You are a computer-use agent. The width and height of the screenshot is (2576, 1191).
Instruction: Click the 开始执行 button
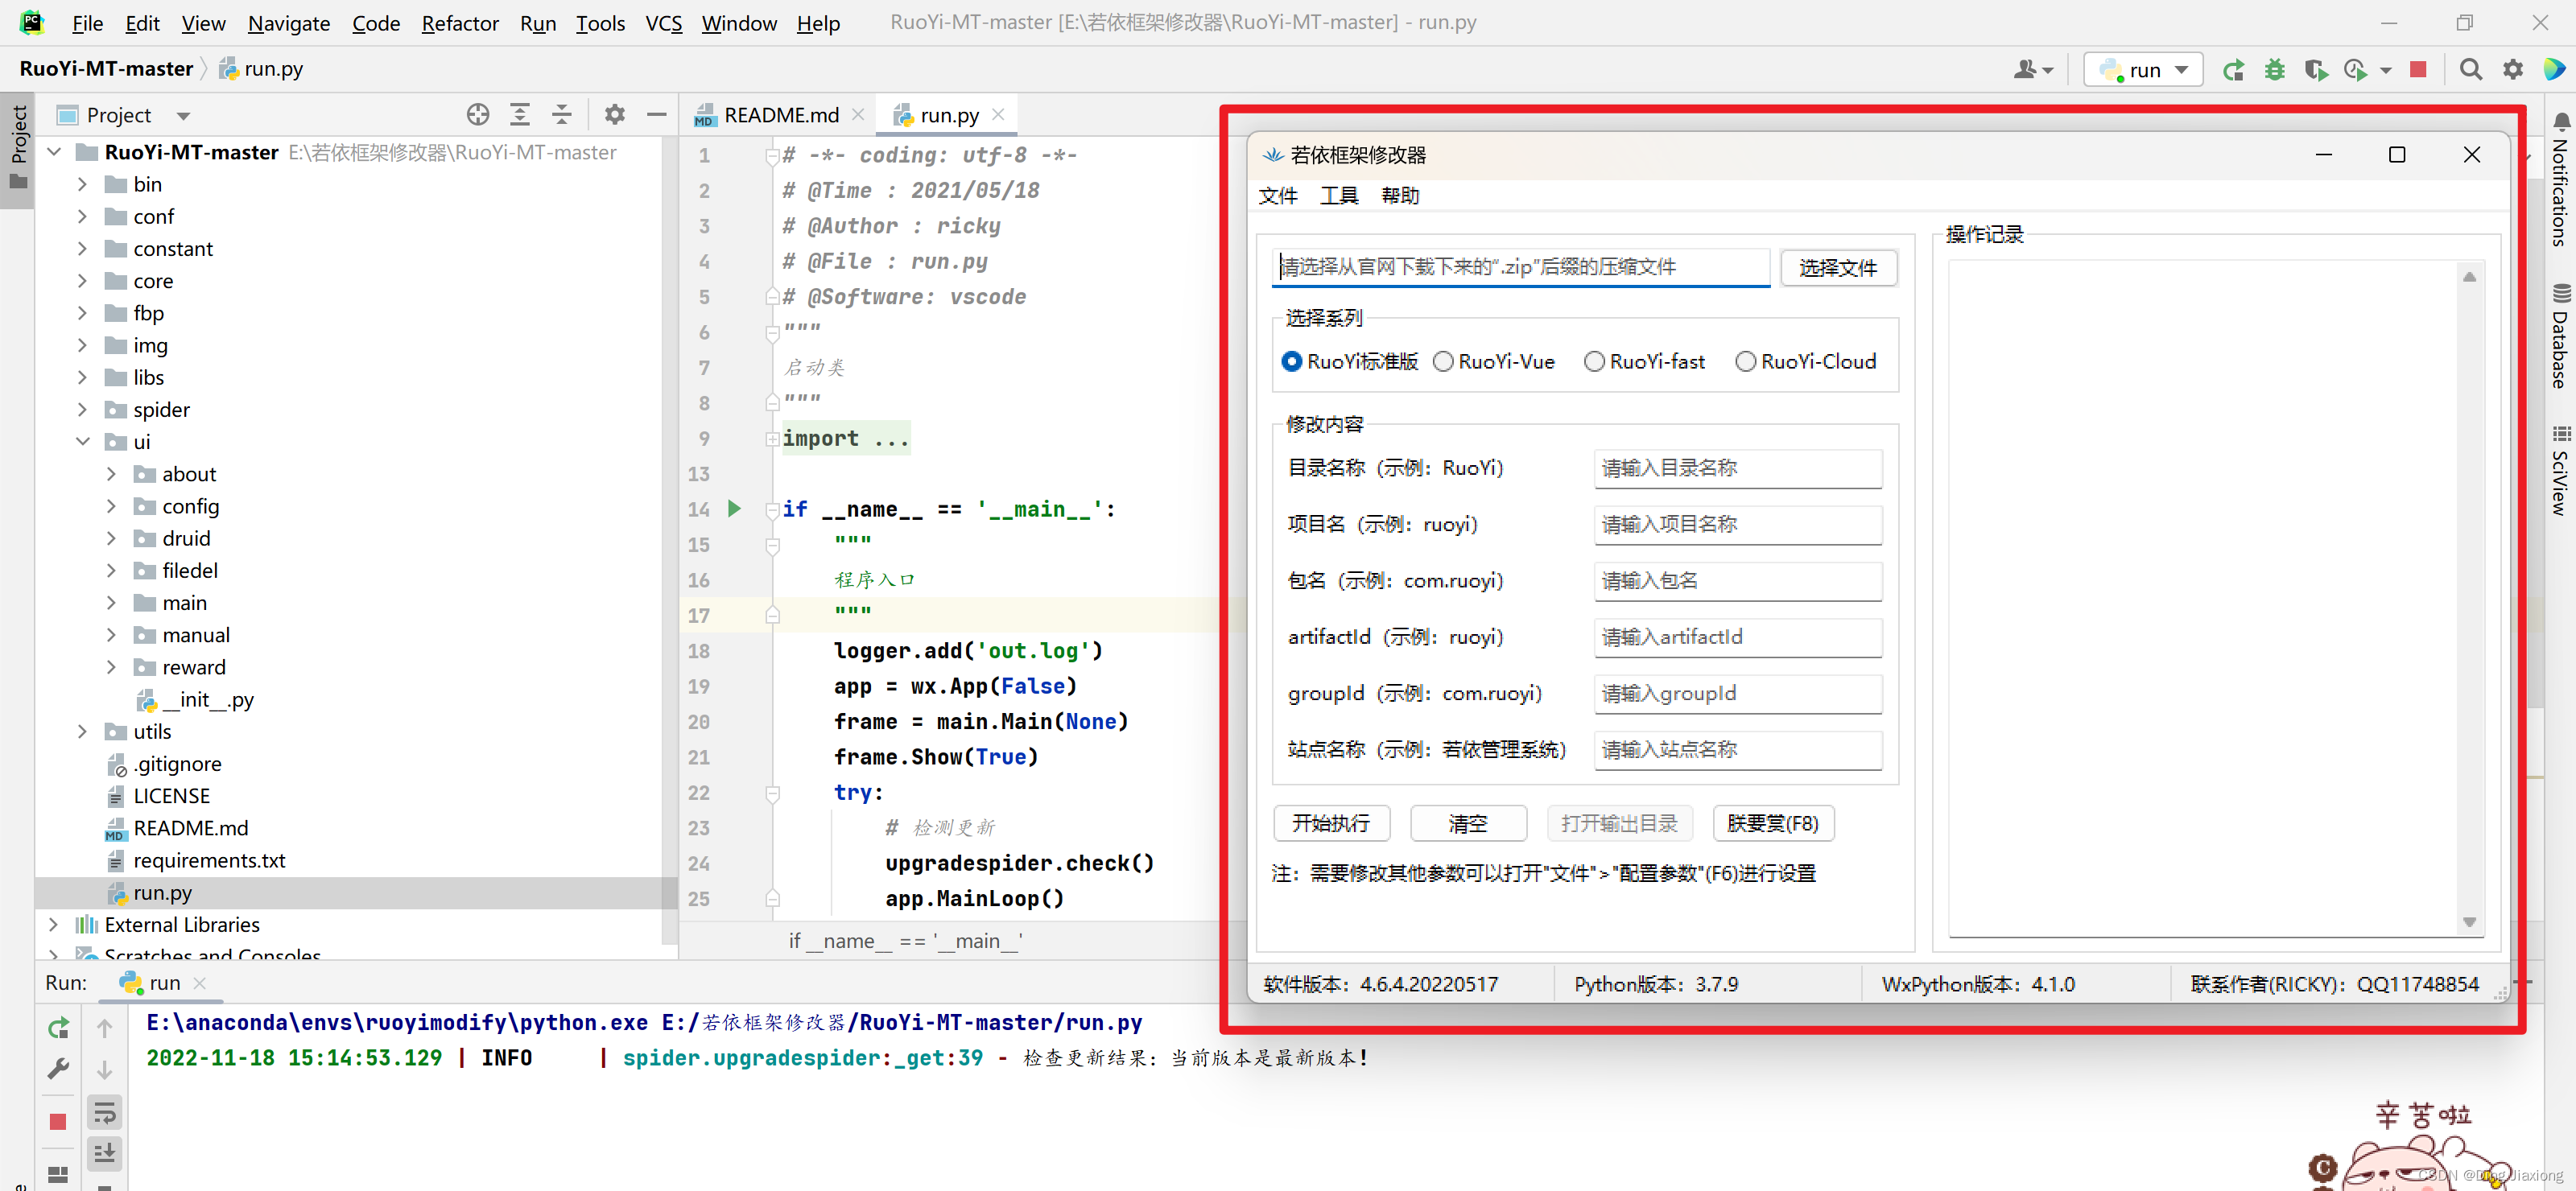[x=1331, y=823]
